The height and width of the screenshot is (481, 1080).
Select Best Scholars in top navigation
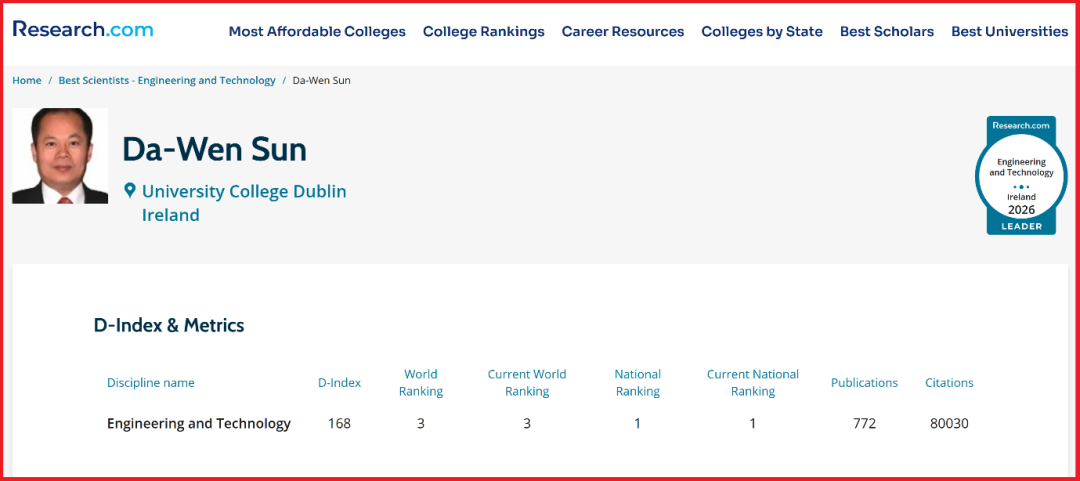tap(887, 32)
